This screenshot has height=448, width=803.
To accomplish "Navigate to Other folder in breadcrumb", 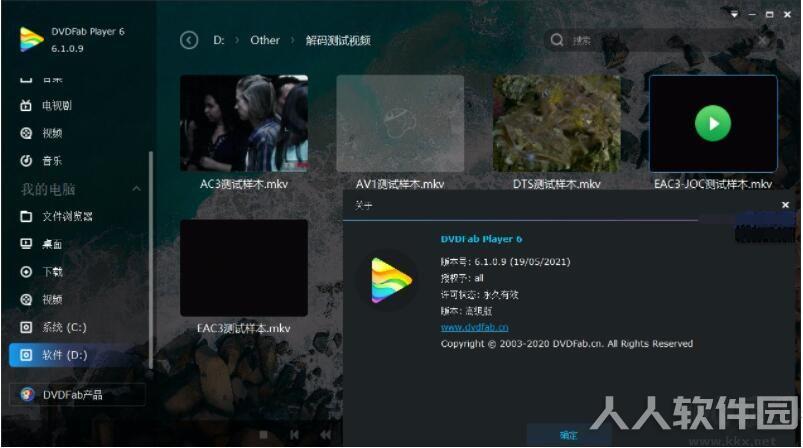I will click(265, 40).
